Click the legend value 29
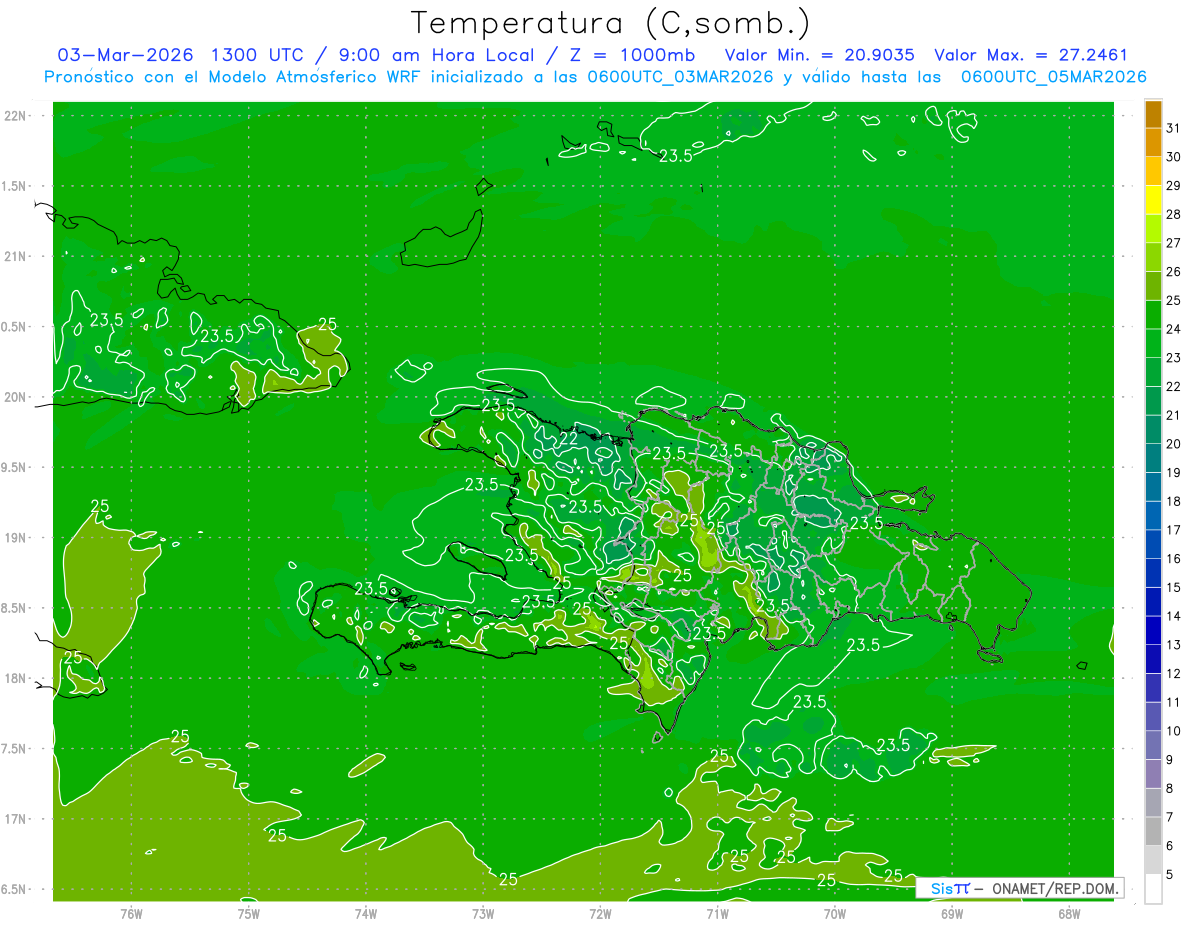 pyautogui.click(x=1173, y=185)
